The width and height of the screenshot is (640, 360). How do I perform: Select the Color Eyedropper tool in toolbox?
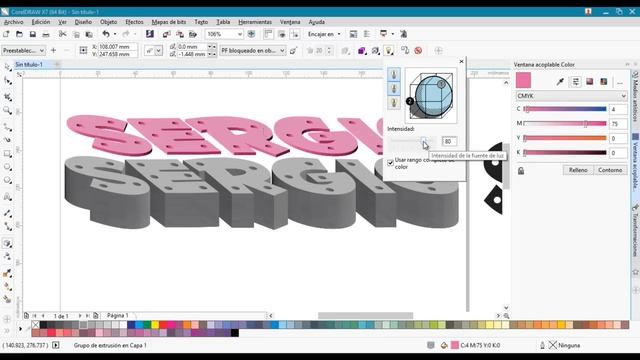pos(7,273)
